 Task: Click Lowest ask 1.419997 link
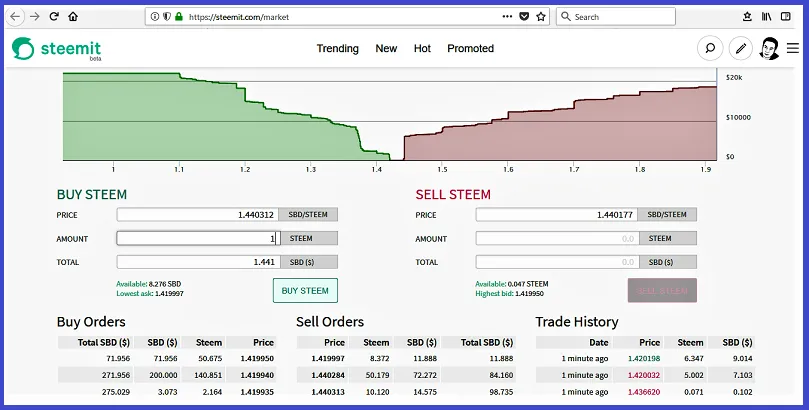(x=150, y=293)
